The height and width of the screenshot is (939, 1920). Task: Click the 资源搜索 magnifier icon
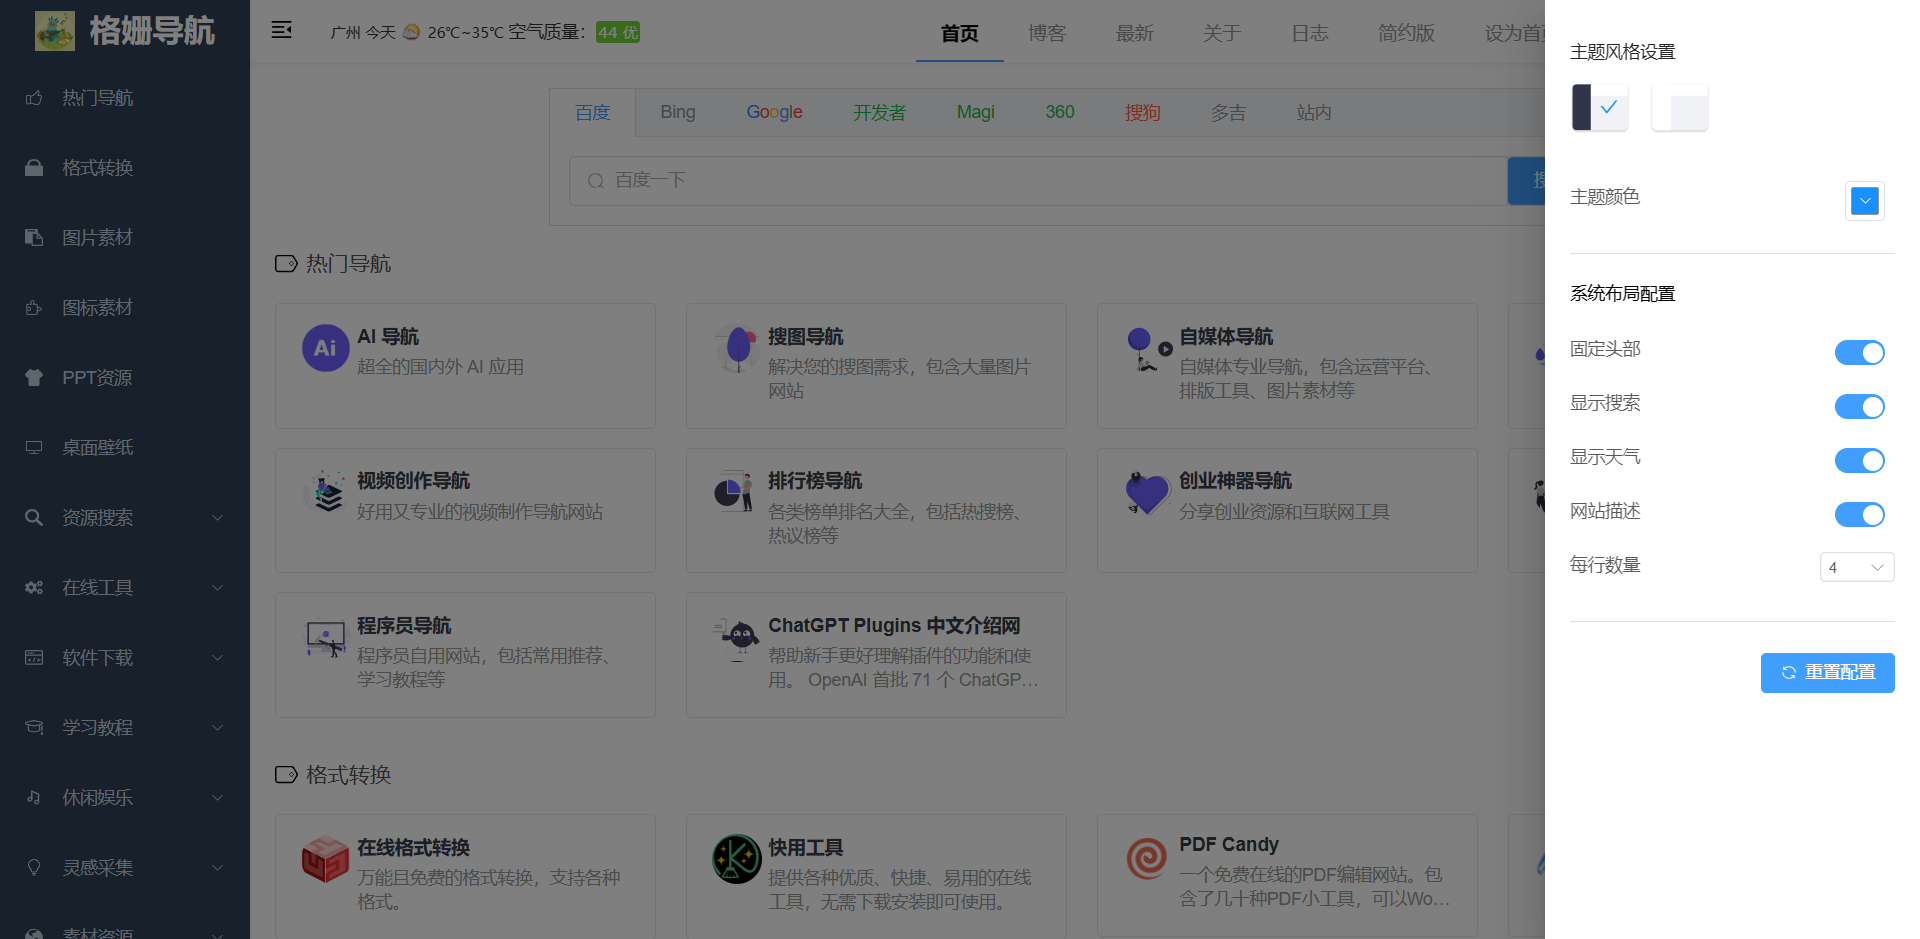(34, 518)
